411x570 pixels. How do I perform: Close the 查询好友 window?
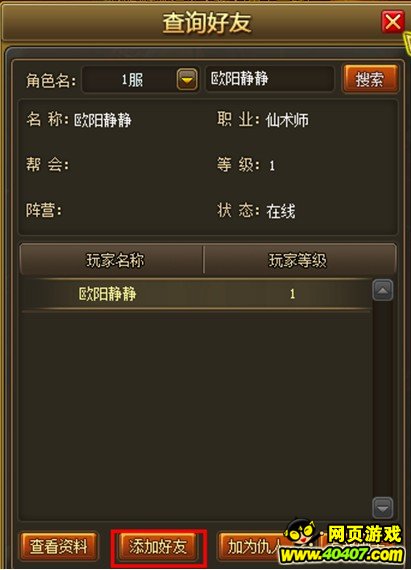tap(392, 21)
